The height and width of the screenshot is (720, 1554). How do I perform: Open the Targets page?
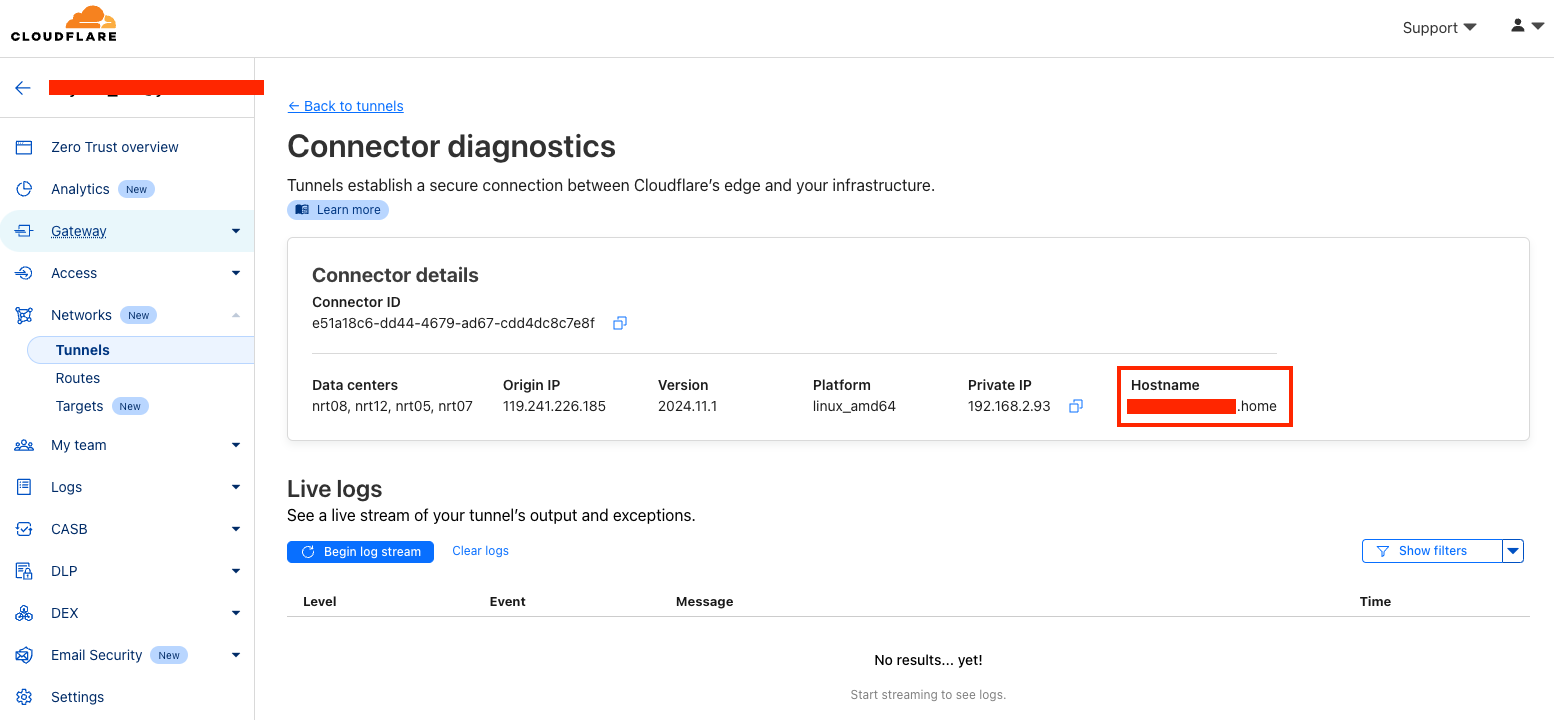tap(79, 405)
